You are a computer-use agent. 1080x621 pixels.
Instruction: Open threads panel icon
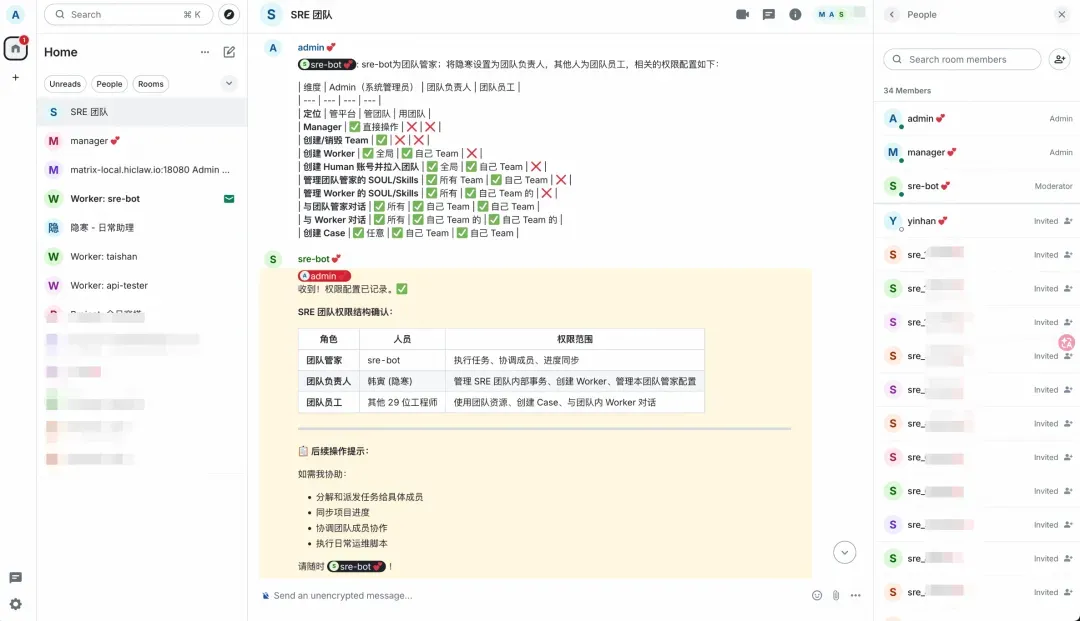(769, 14)
